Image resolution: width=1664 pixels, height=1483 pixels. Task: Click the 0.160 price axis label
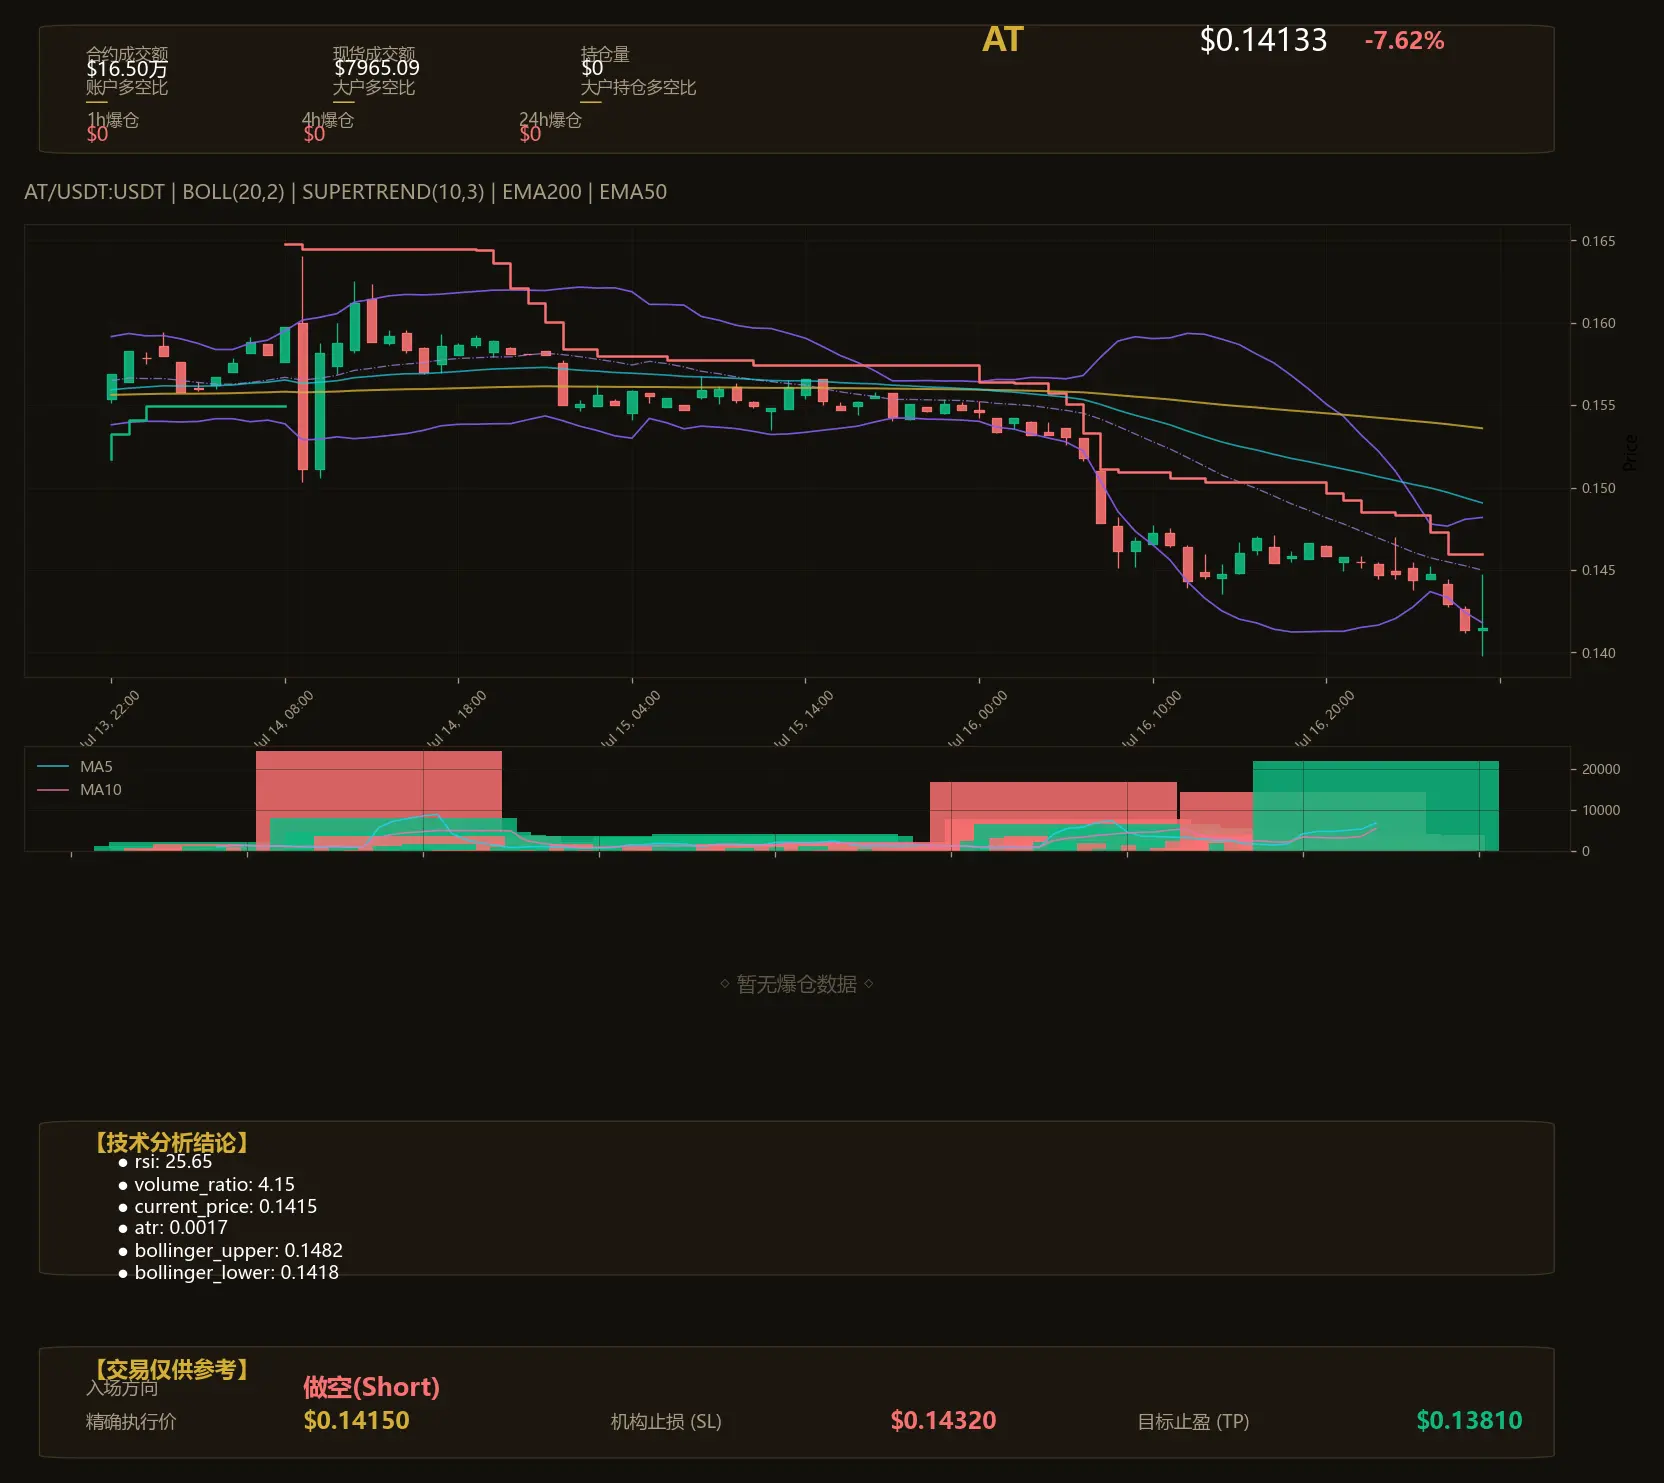click(x=1598, y=323)
